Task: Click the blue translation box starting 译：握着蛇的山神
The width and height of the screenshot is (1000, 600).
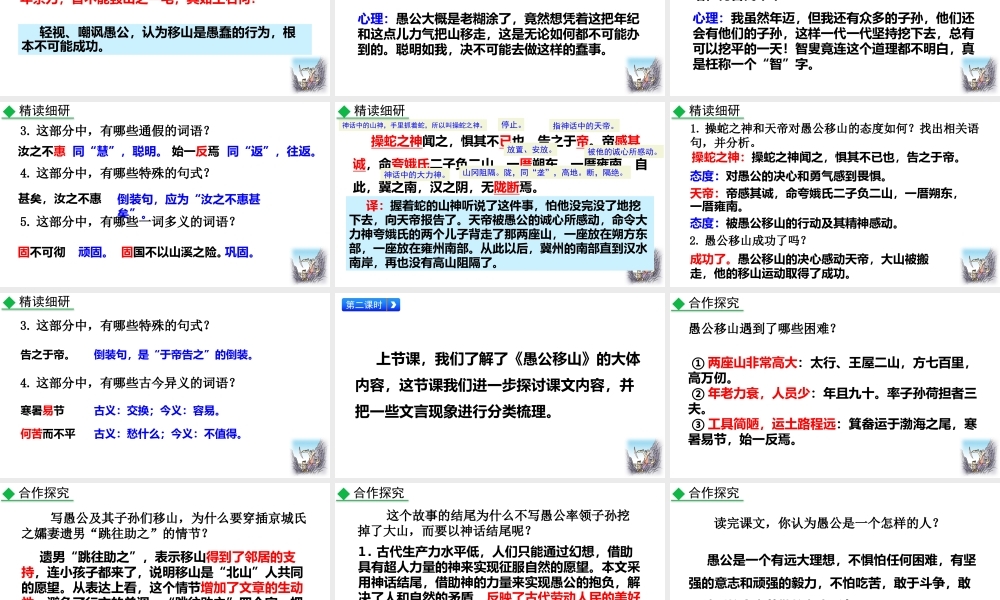Action: click(500, 233)
